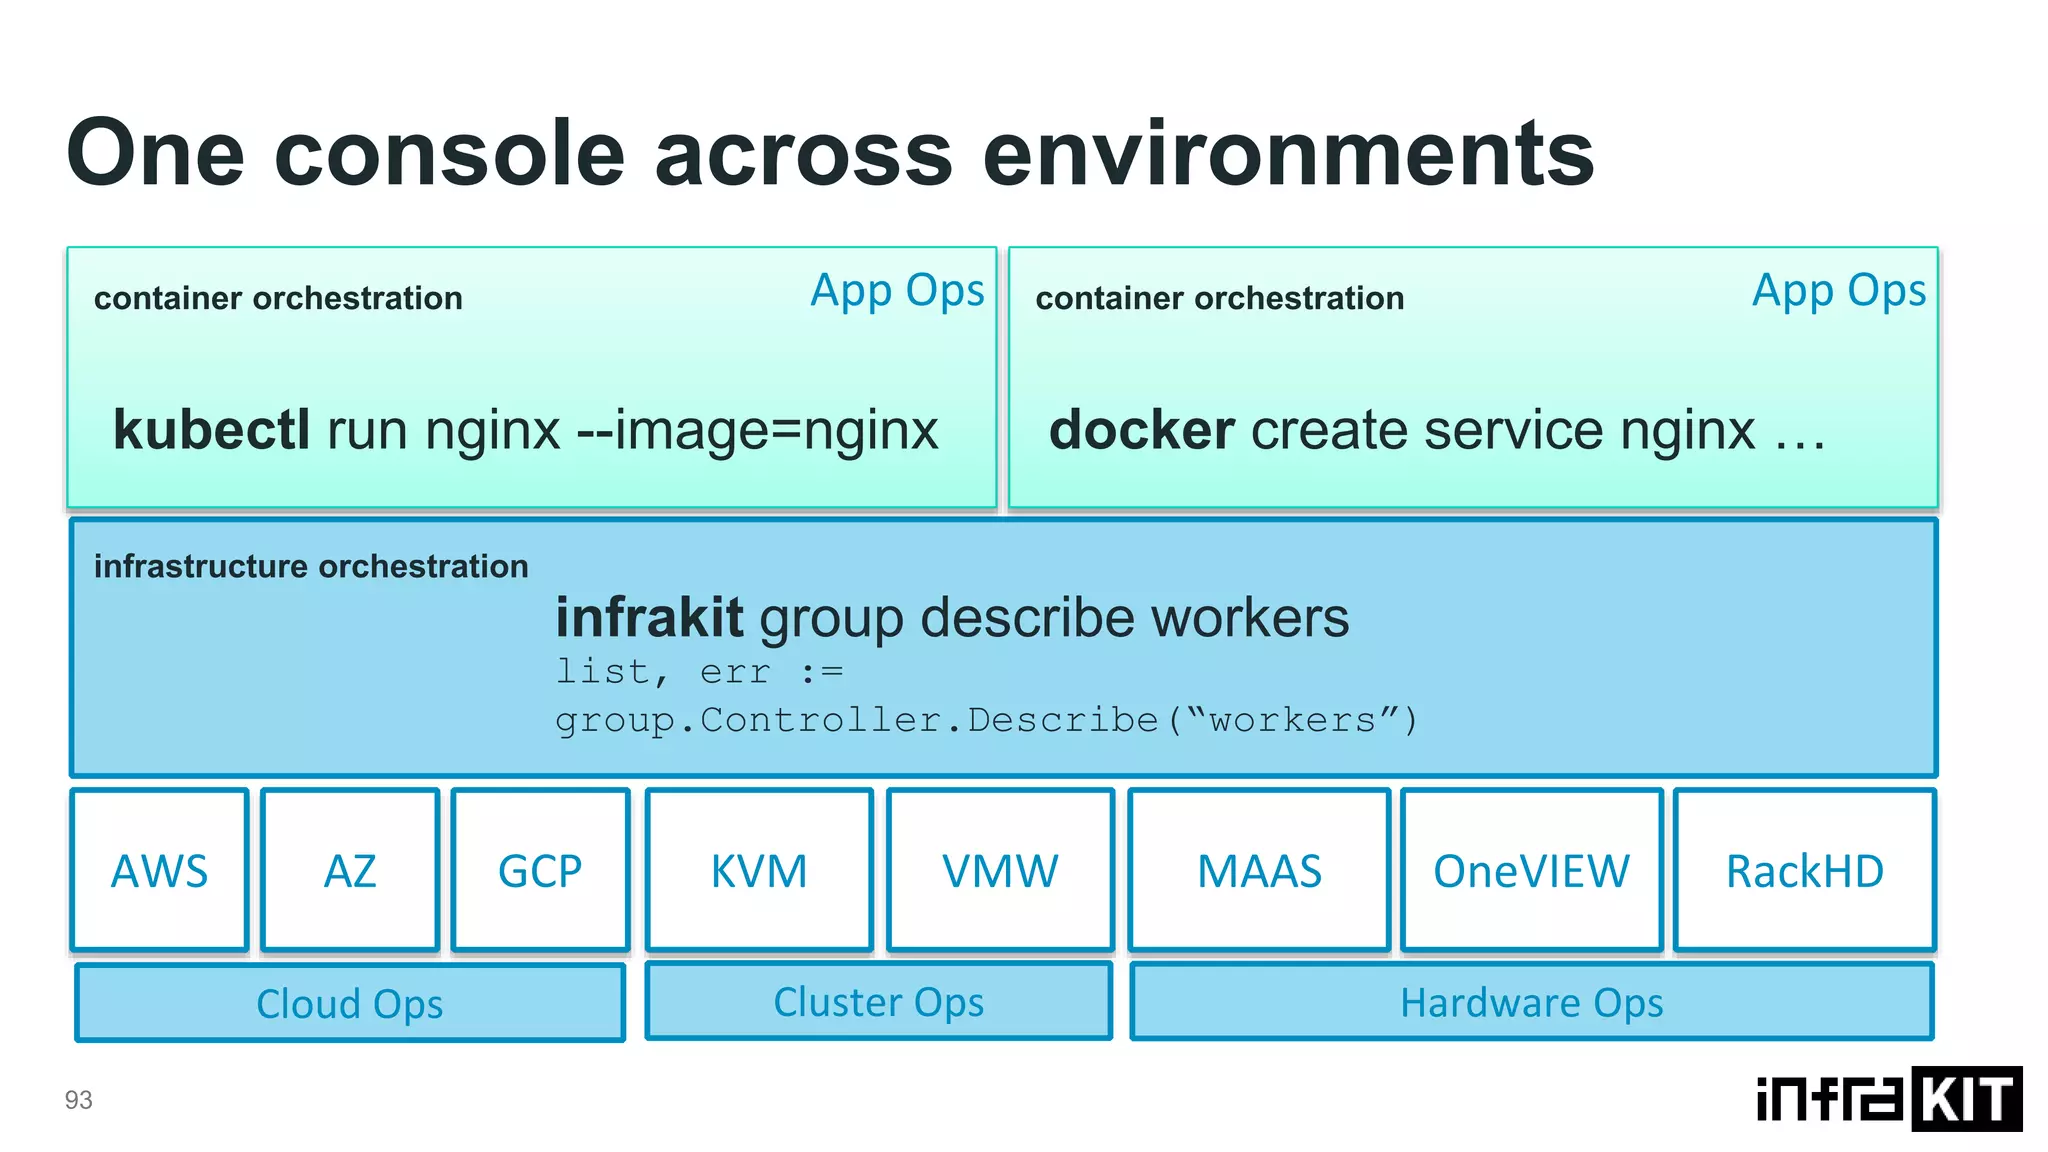Click the AWS box

pos(159,870)
